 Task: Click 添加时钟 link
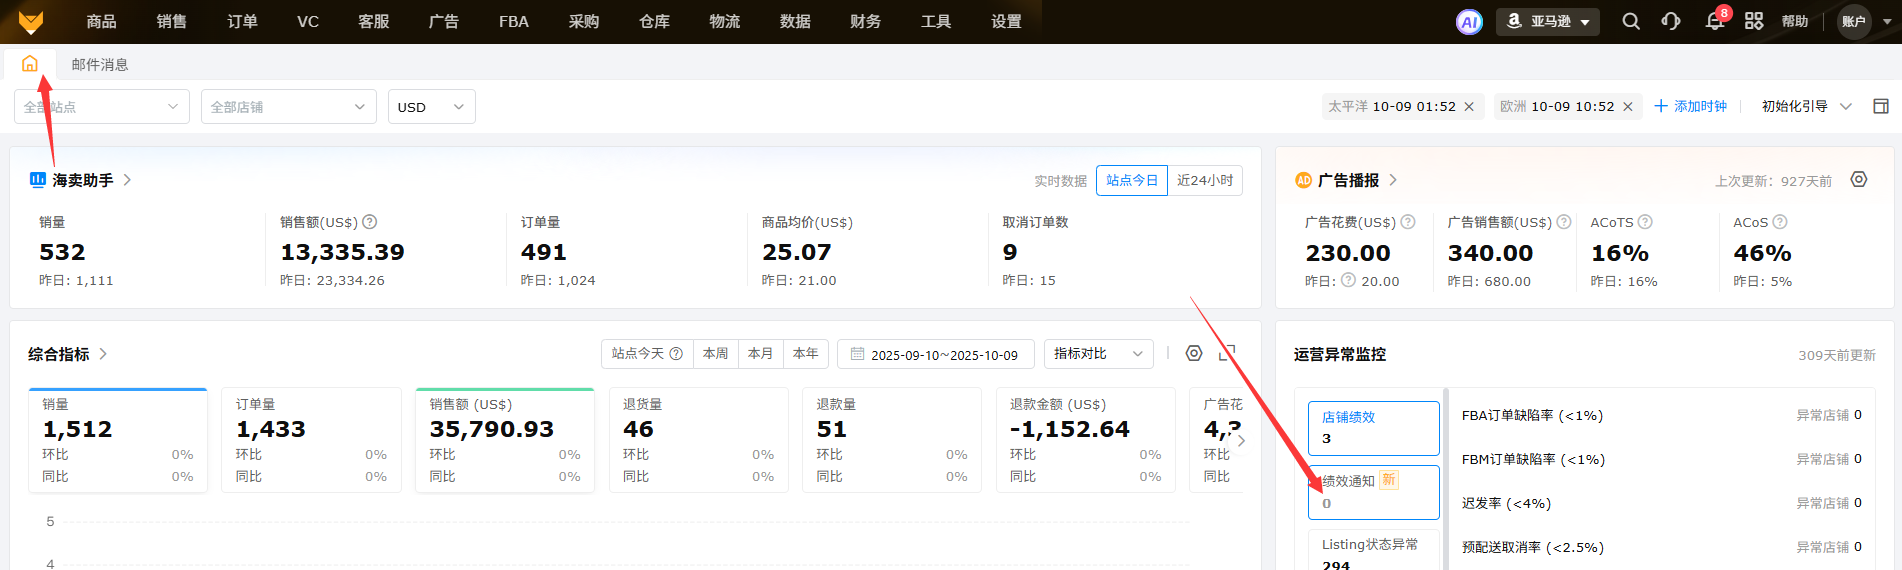coord(1690,106)
